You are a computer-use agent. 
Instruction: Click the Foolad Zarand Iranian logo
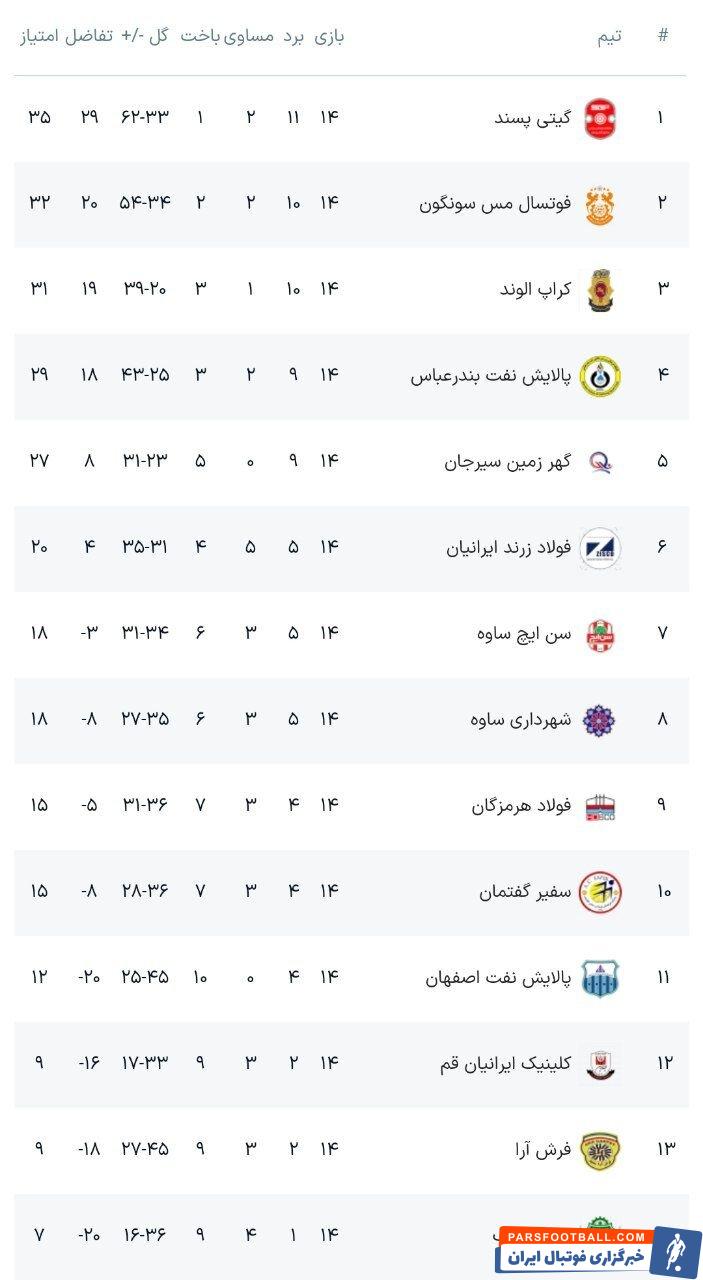[x=599, y=548]
